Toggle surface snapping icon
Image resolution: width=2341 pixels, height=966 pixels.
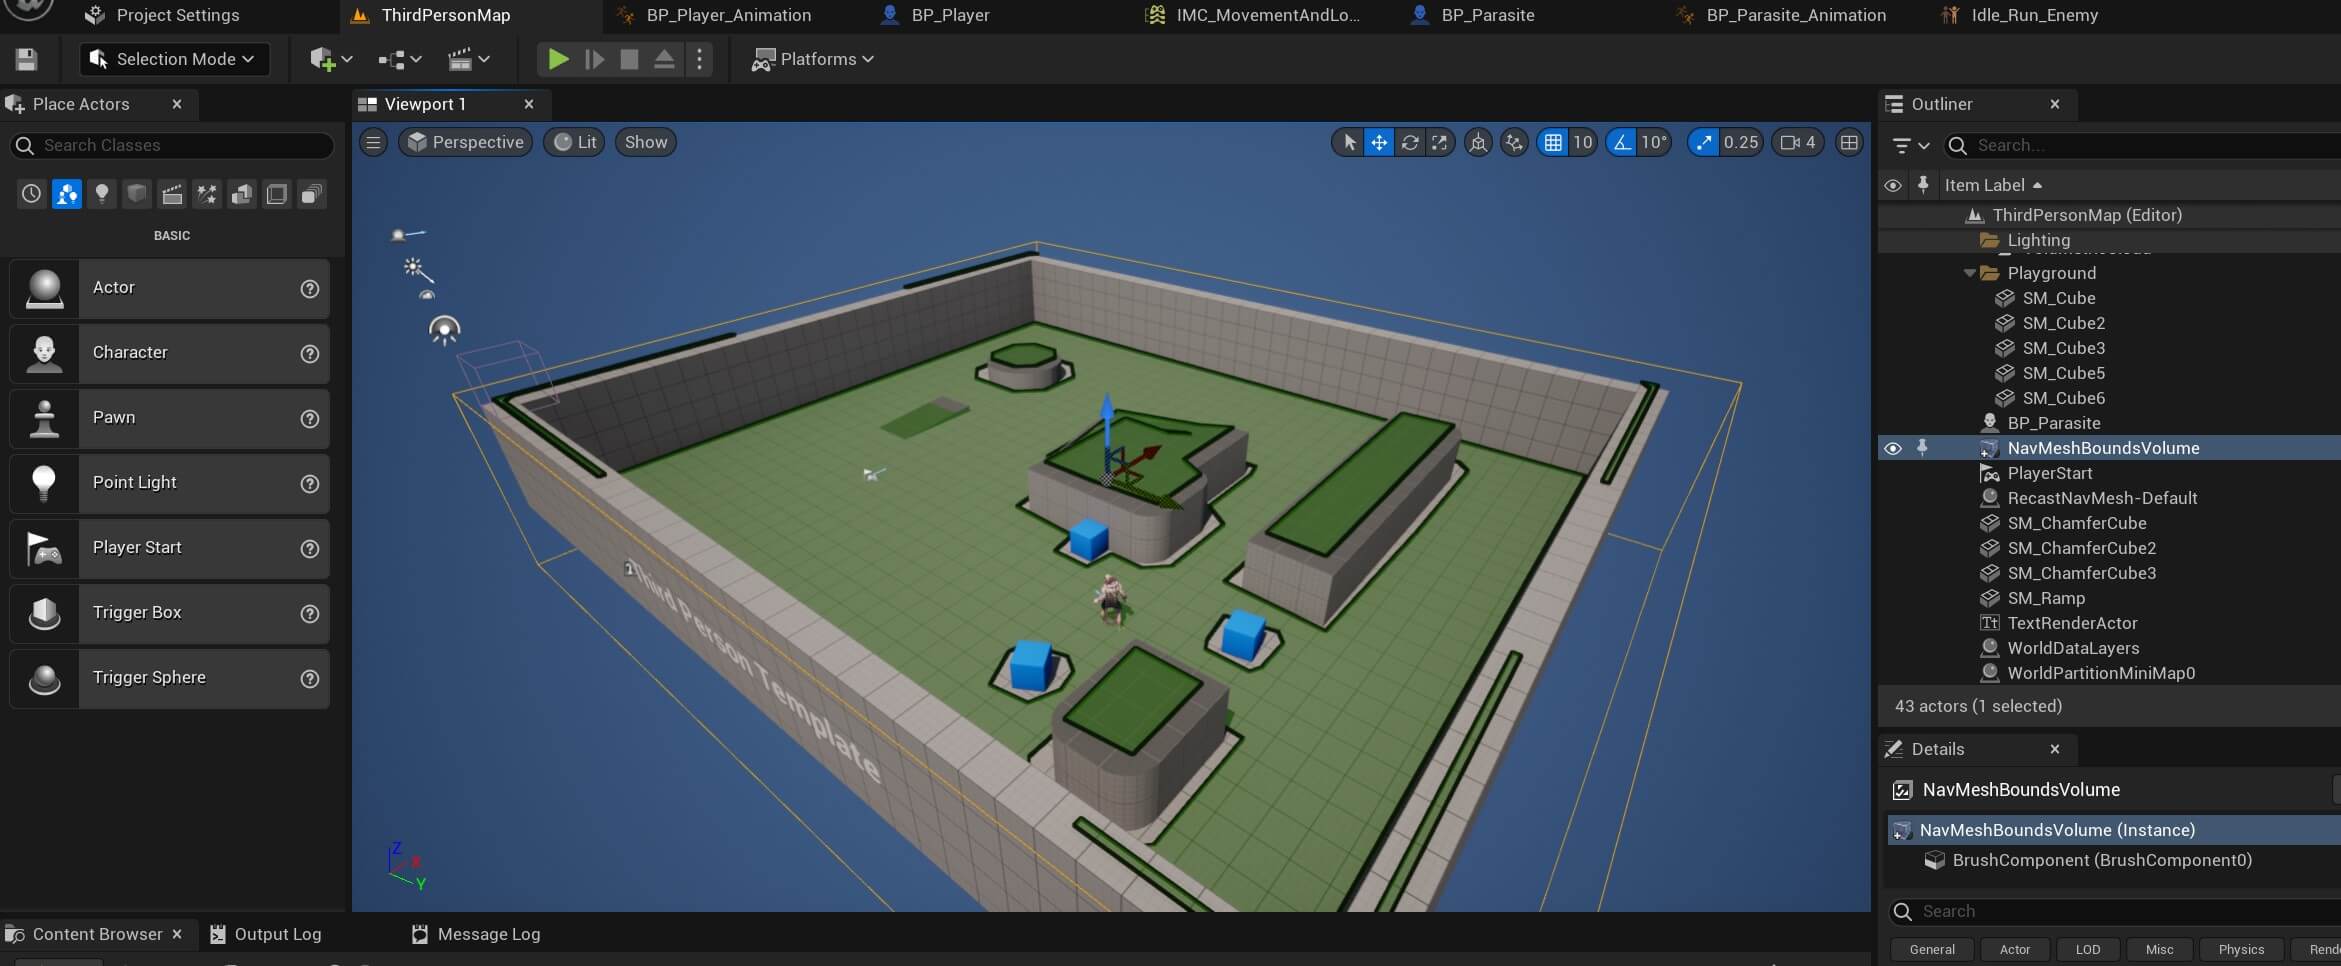(x=1515, y=142)
